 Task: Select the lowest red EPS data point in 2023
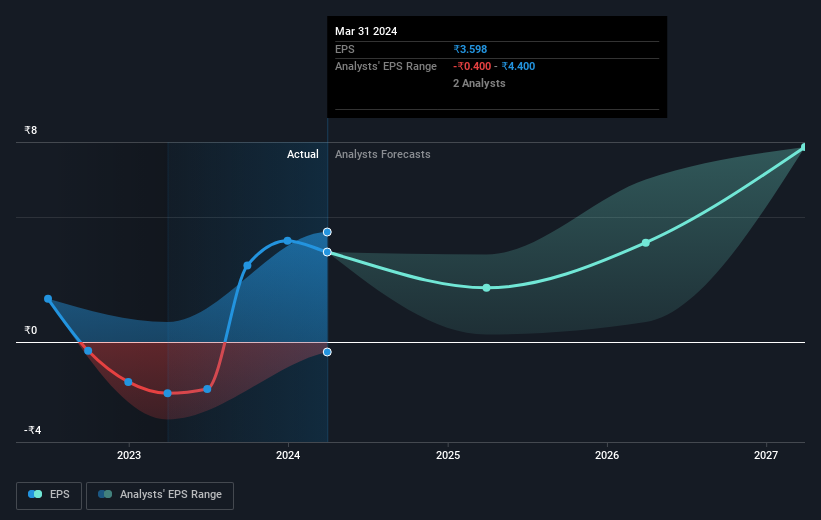[168, 393]
